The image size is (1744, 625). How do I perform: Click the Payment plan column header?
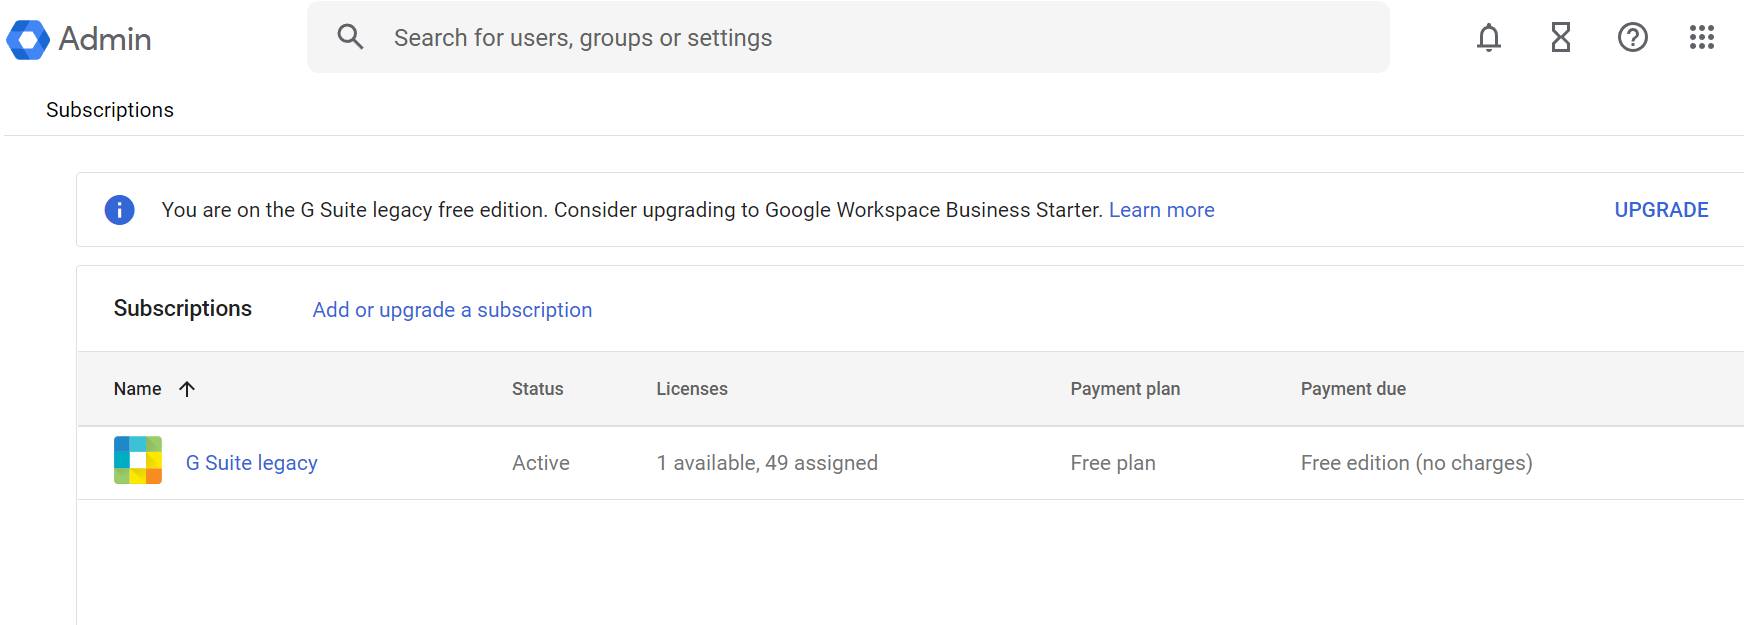(1124, 389)
